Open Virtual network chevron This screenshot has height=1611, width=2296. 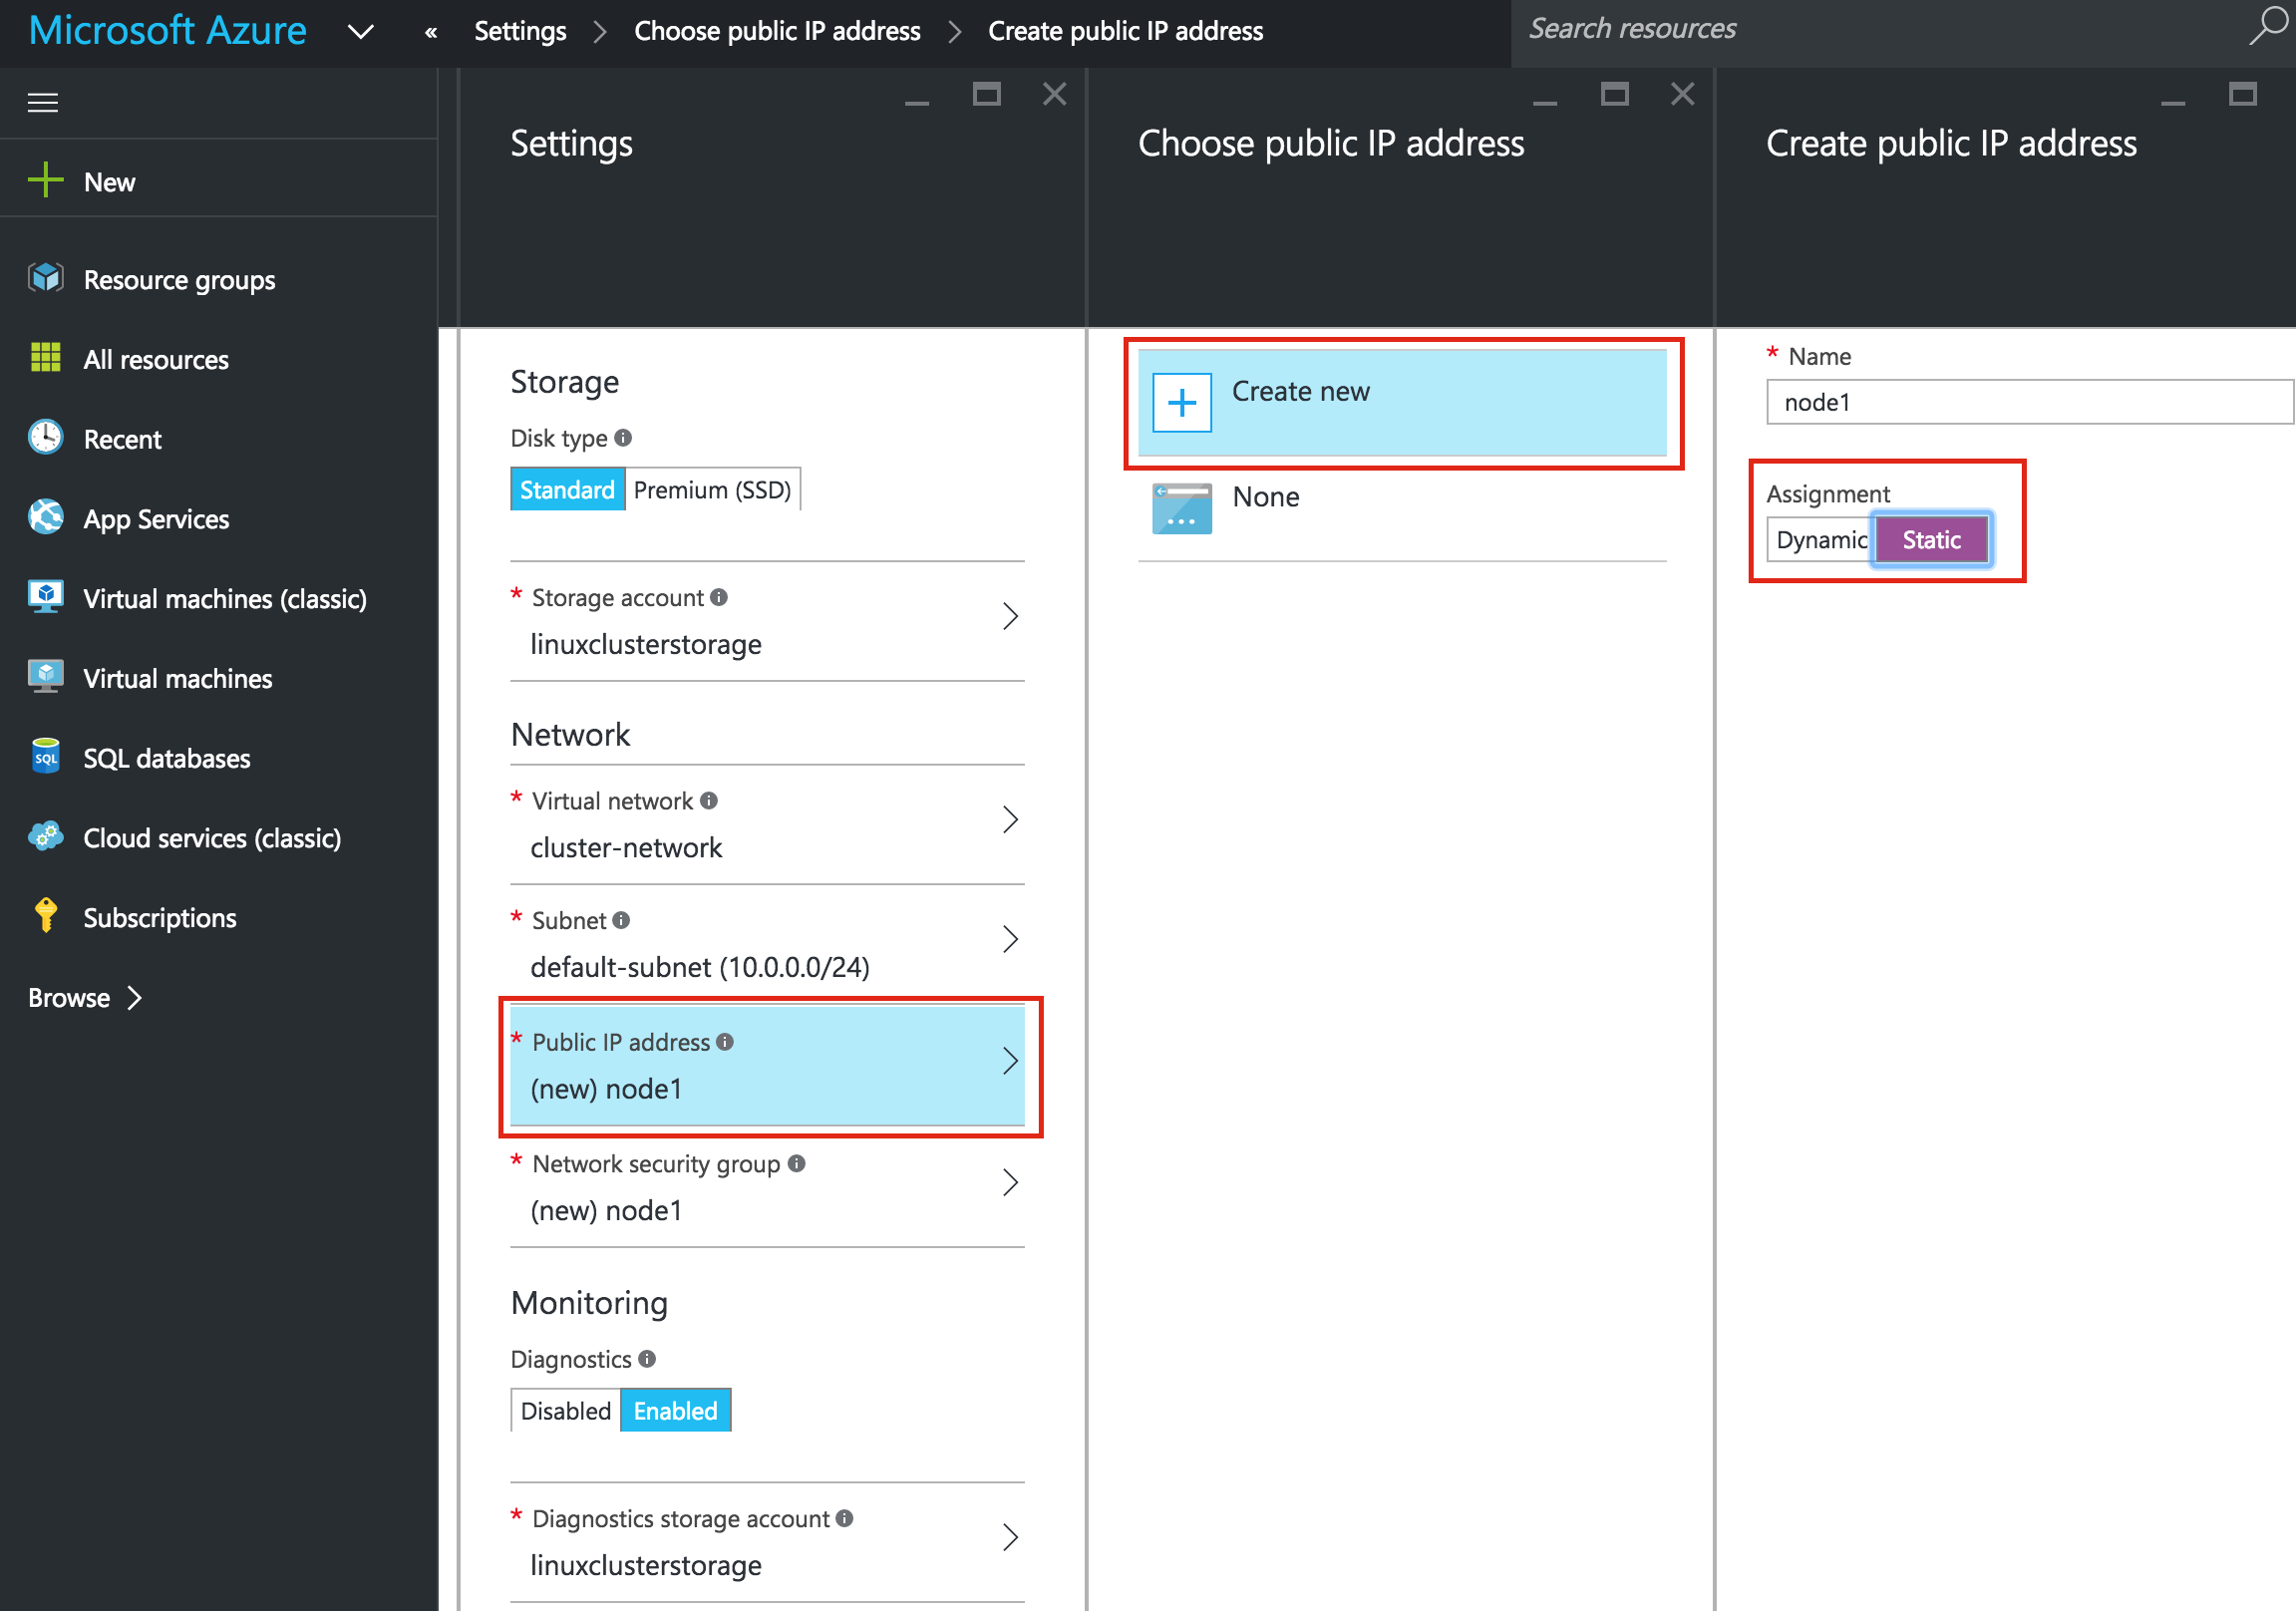click(x=1010, y=820)
